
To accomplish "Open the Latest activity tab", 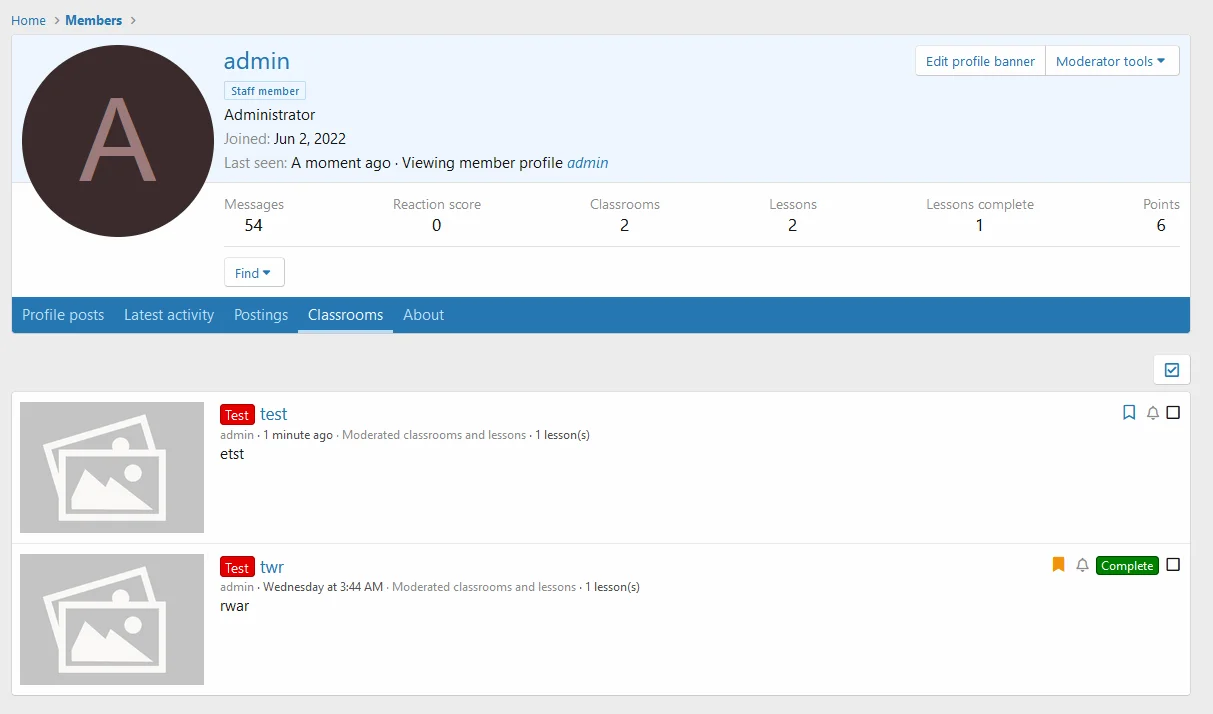I will [x=169, y=315].
